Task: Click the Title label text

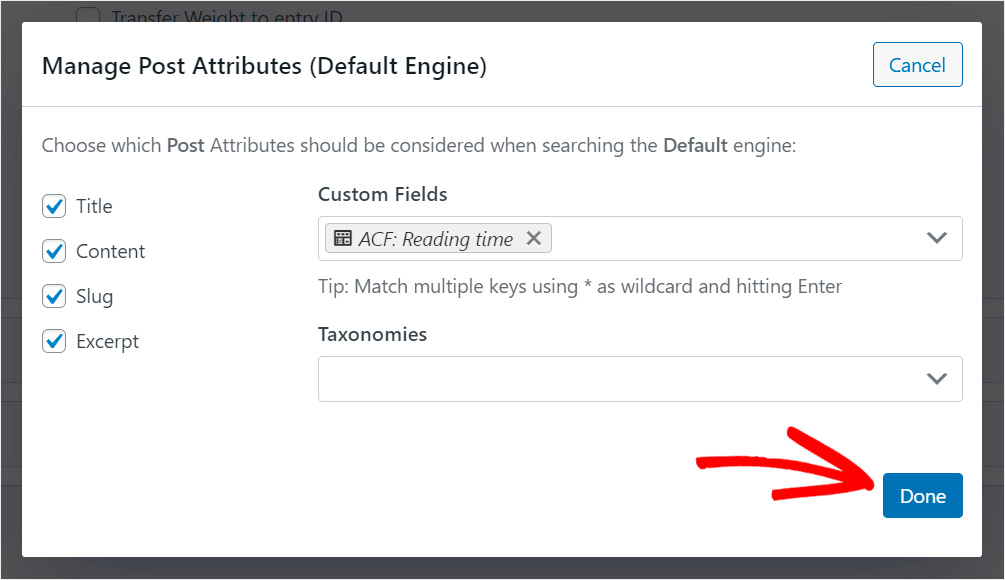Action: [94, 206]
